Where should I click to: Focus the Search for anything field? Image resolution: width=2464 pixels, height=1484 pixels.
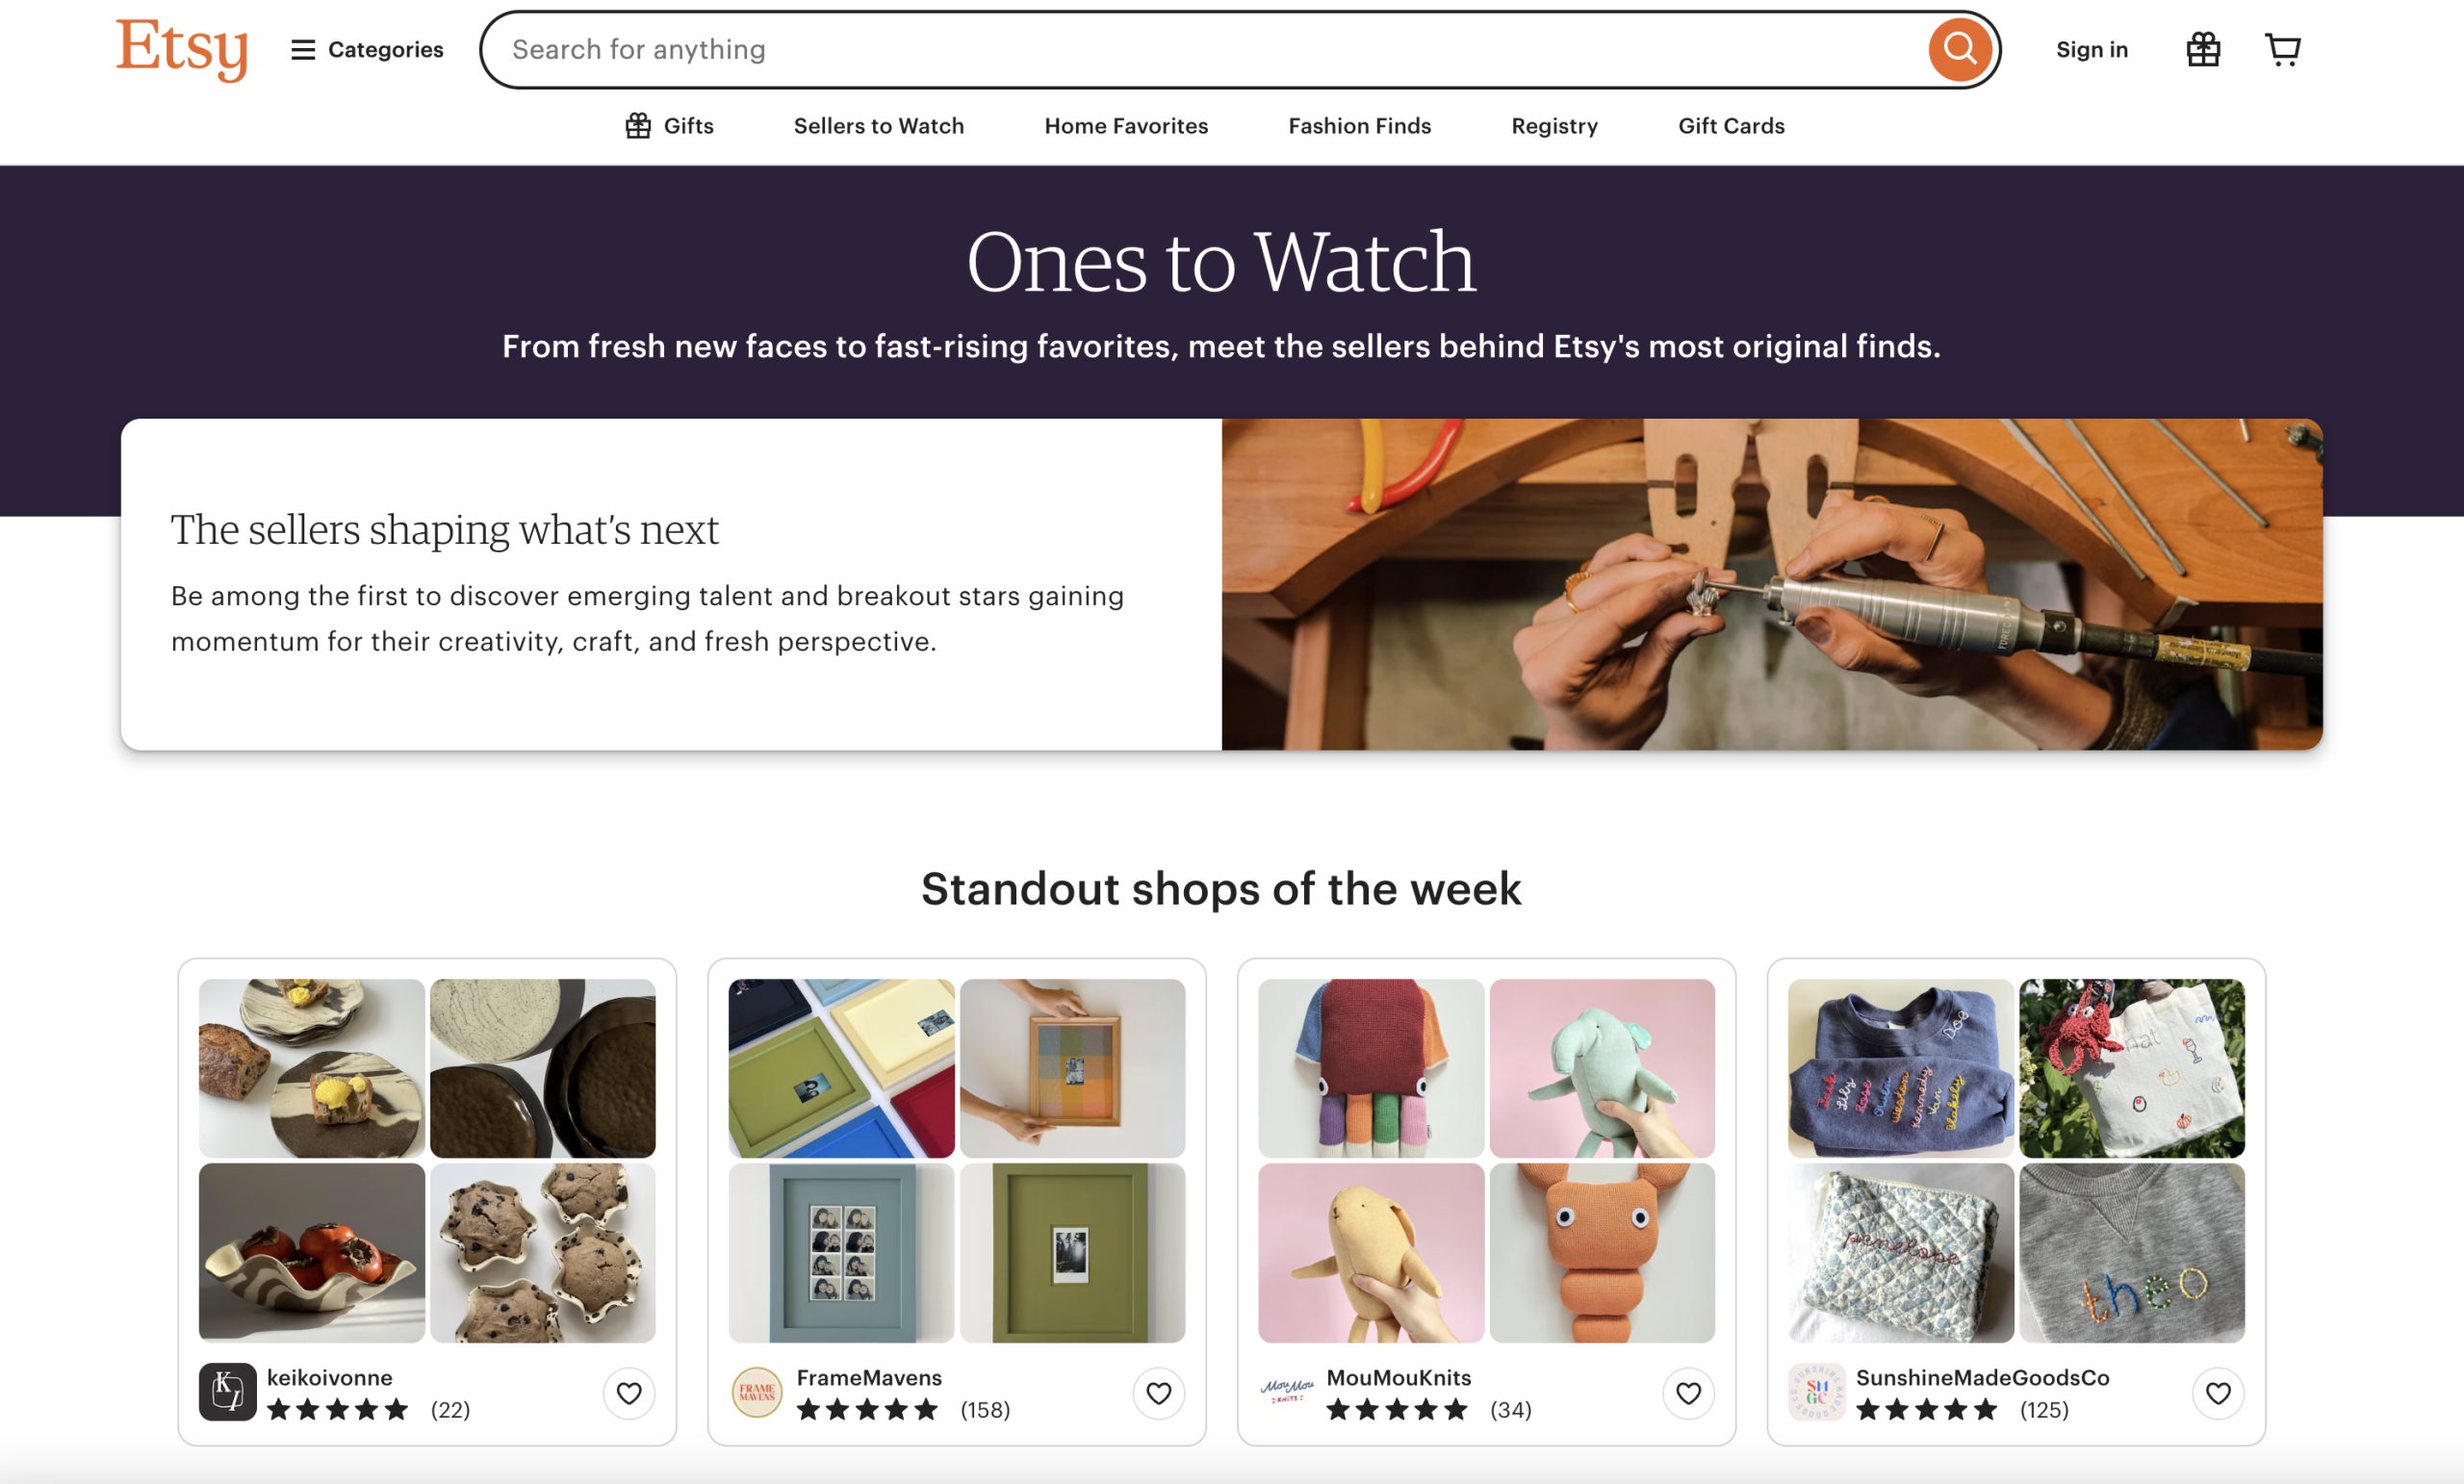[x=1200, y=49]
